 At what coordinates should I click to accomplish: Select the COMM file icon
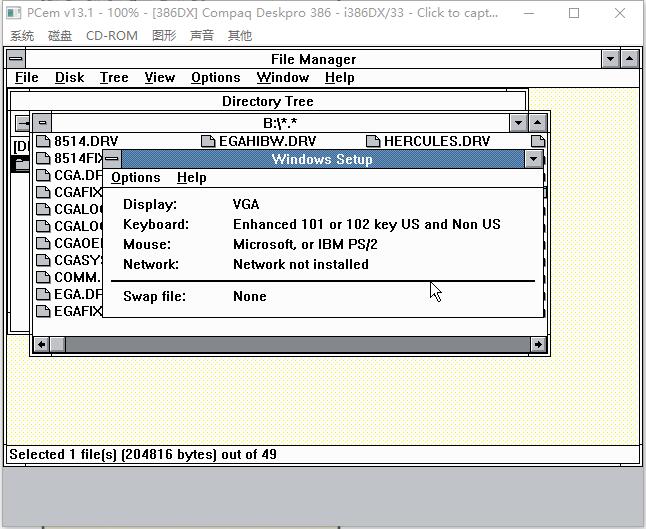(x=42, y=277)
